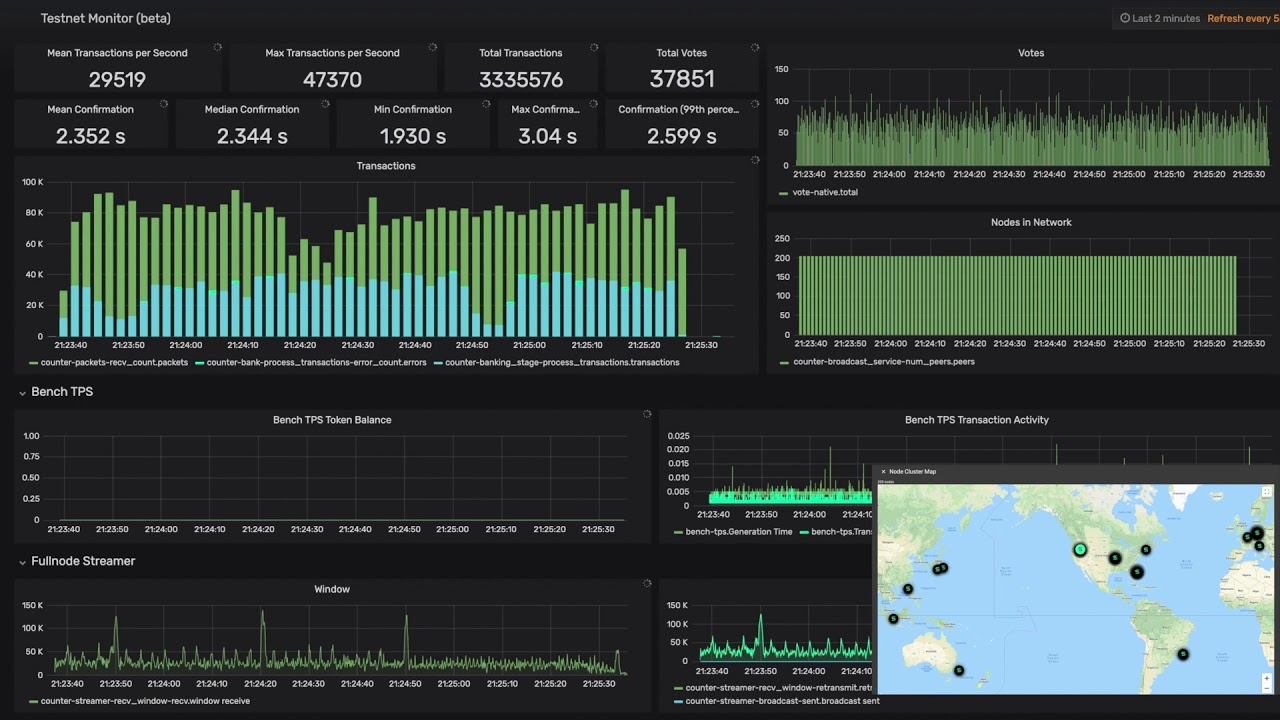Open the Refresh every interval selector
The image size is (1280, 720).
point(1243,18)
